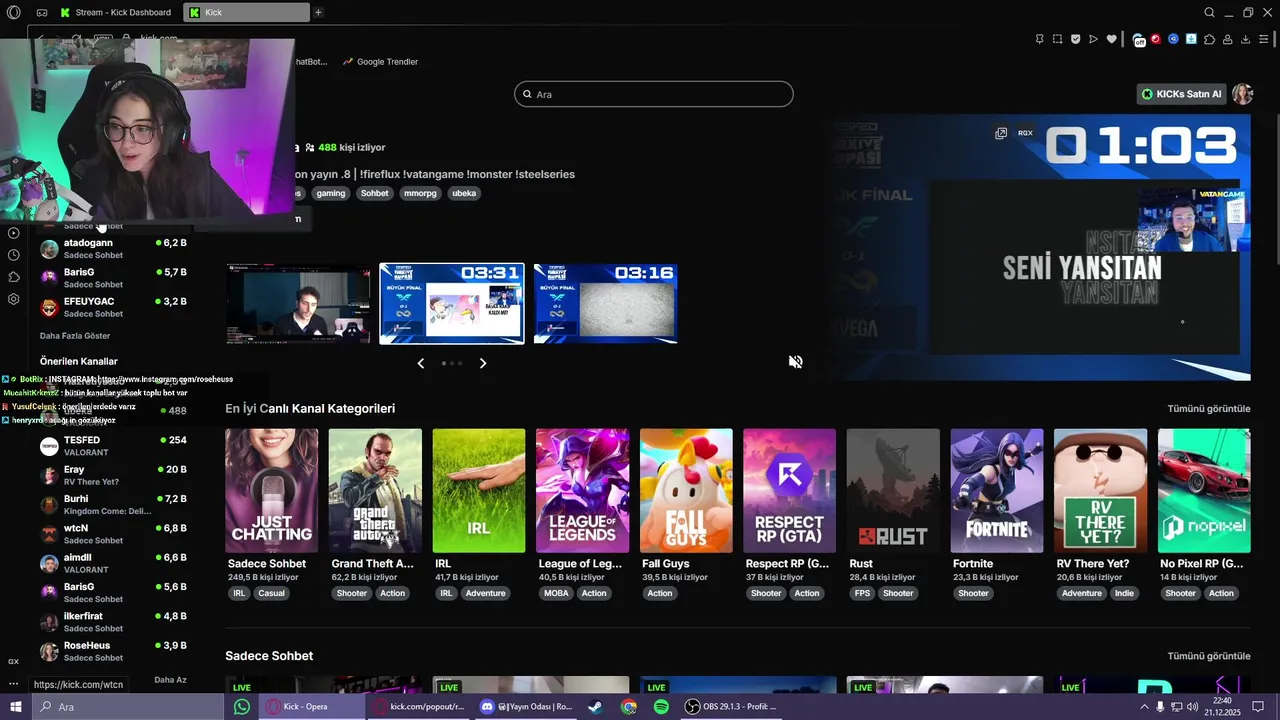Image resolution: width=1280 pixels, height=720 pixels.
Task: Open EFEUYGAC channel in sidebar
Action: (x=113, y=307)
